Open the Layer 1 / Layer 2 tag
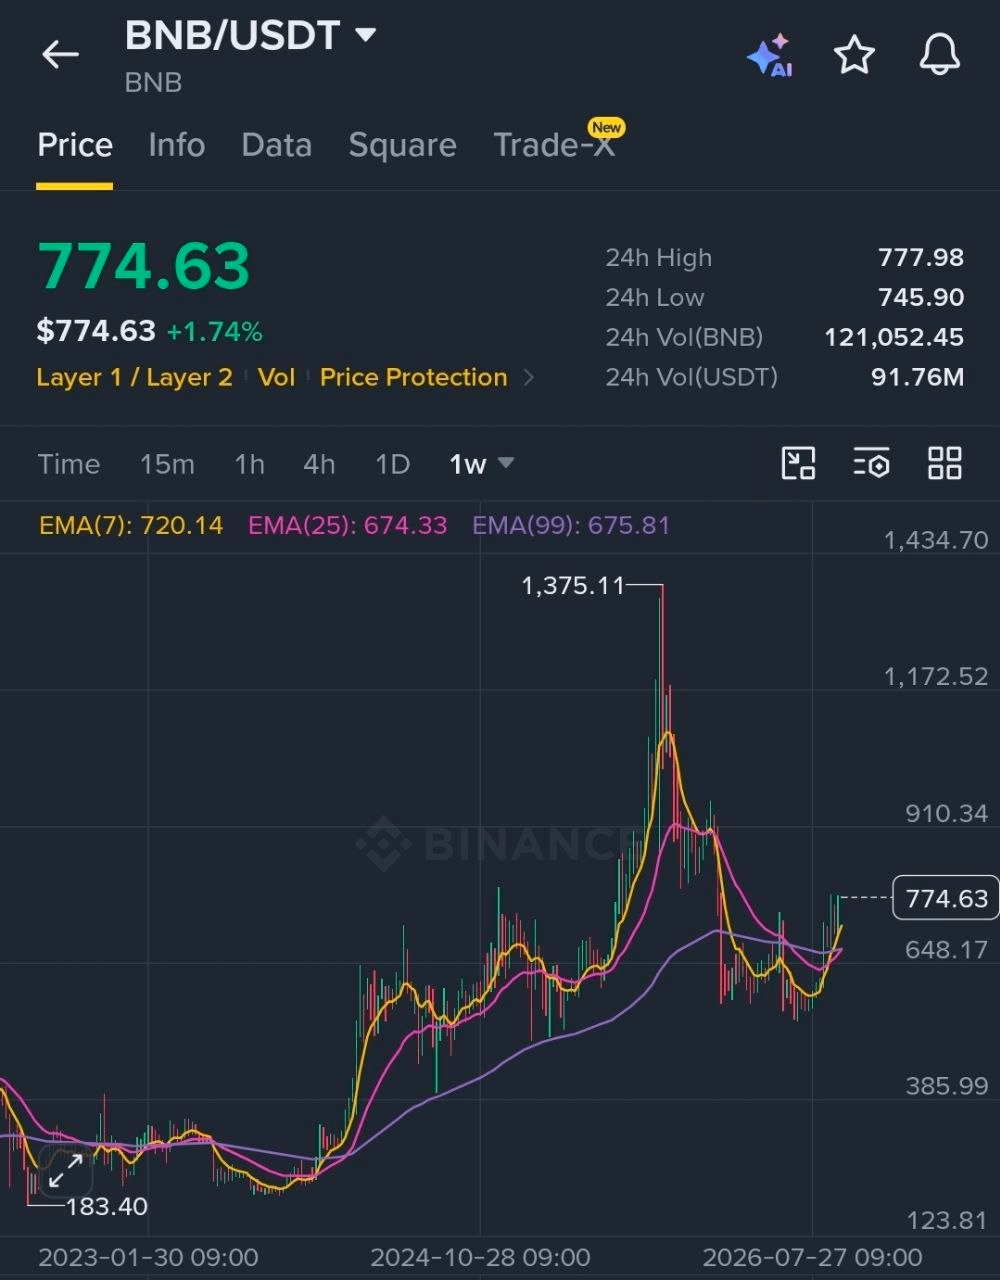The image size is (1000, 1280). [135, 377]
